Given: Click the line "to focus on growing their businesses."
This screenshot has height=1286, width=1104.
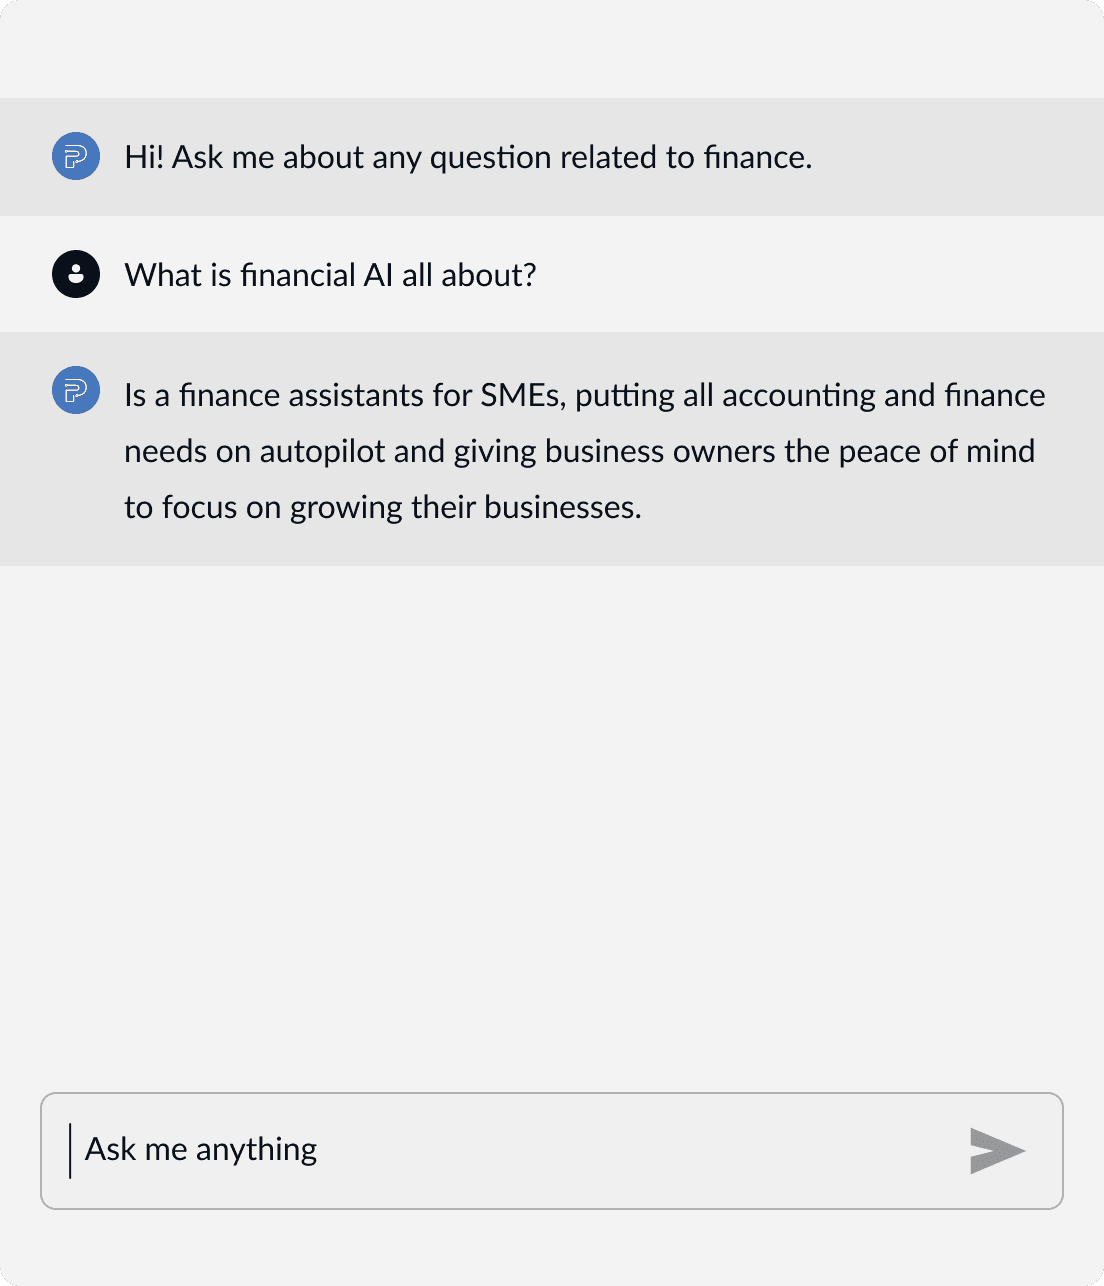Looking at the screenshot, I should 382,508.
